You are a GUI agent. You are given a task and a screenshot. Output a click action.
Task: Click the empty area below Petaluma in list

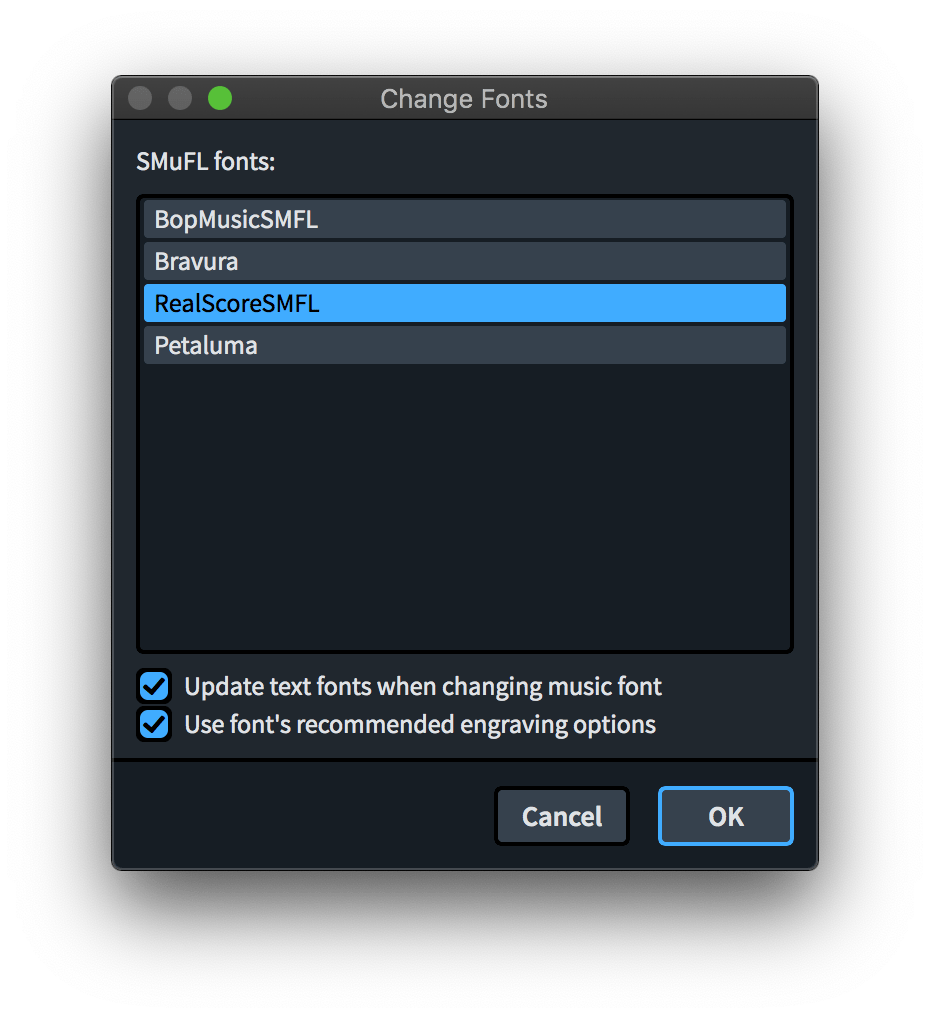[x=464, y=506]
